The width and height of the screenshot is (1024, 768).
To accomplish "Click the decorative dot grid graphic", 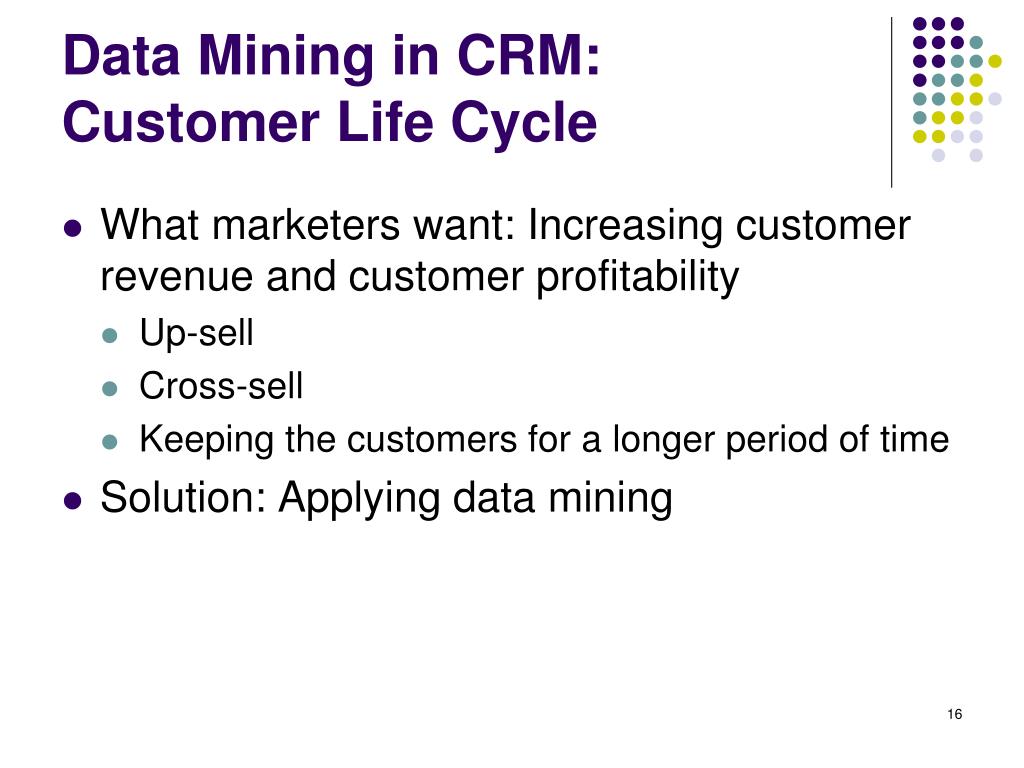I will click(x=957, y=89).
